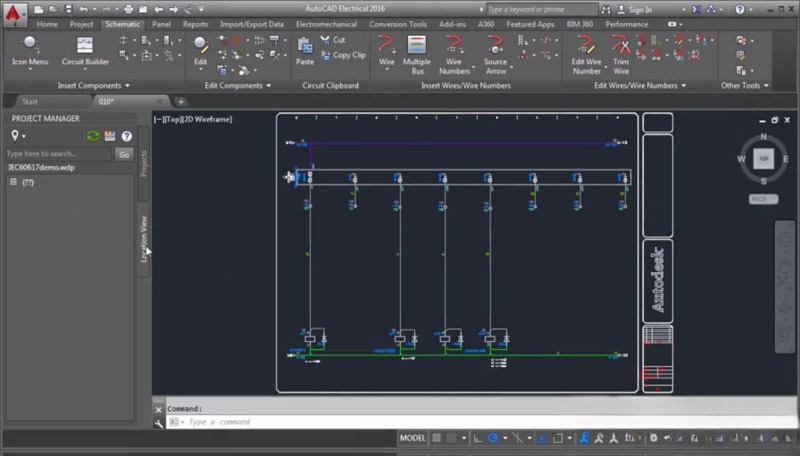Screen dimensions: 800x456
Task: Open the Import/Export Data tab
Action: (x=252, y=24)
